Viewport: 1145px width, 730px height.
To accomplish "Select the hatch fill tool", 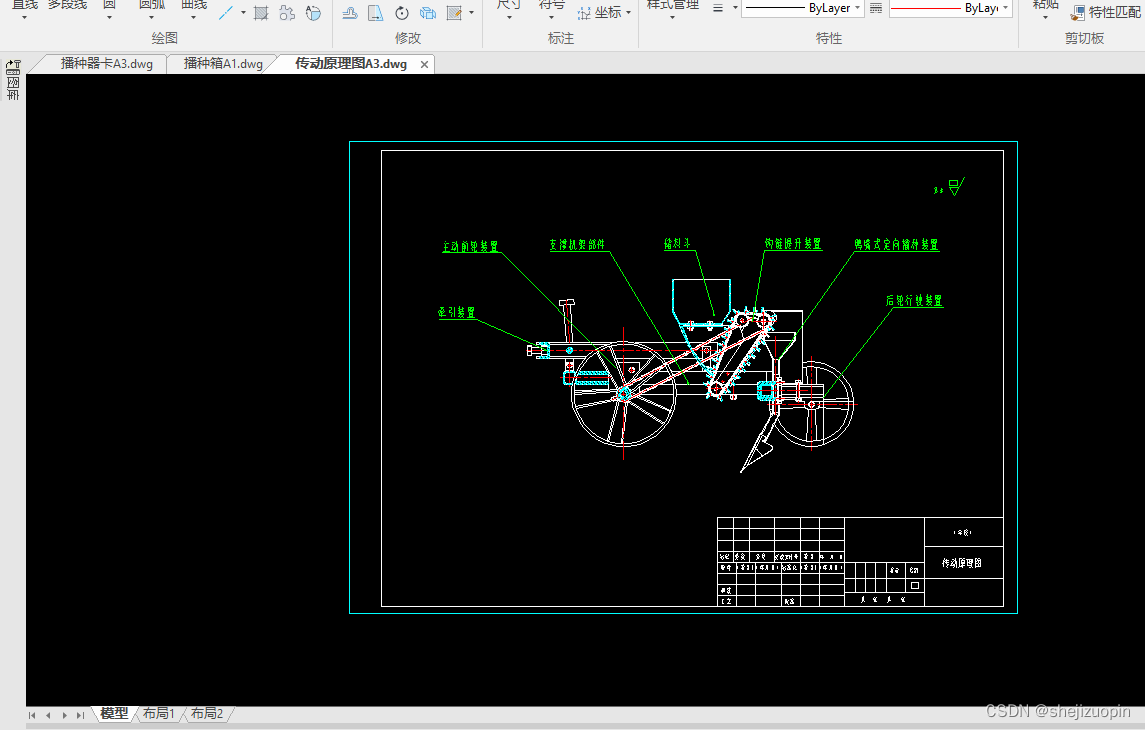I will (x=261, y=13).
